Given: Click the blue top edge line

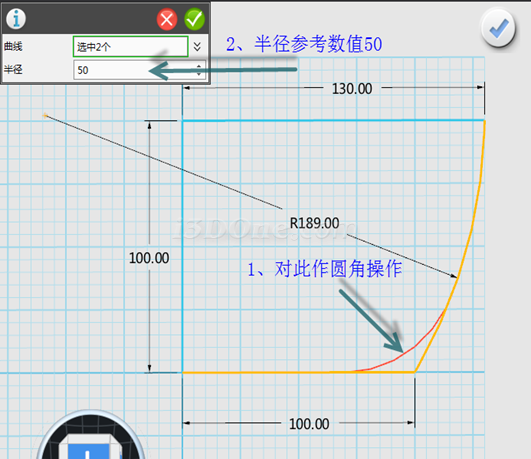Looking at the screenshot, I should [x=334, y=120].
